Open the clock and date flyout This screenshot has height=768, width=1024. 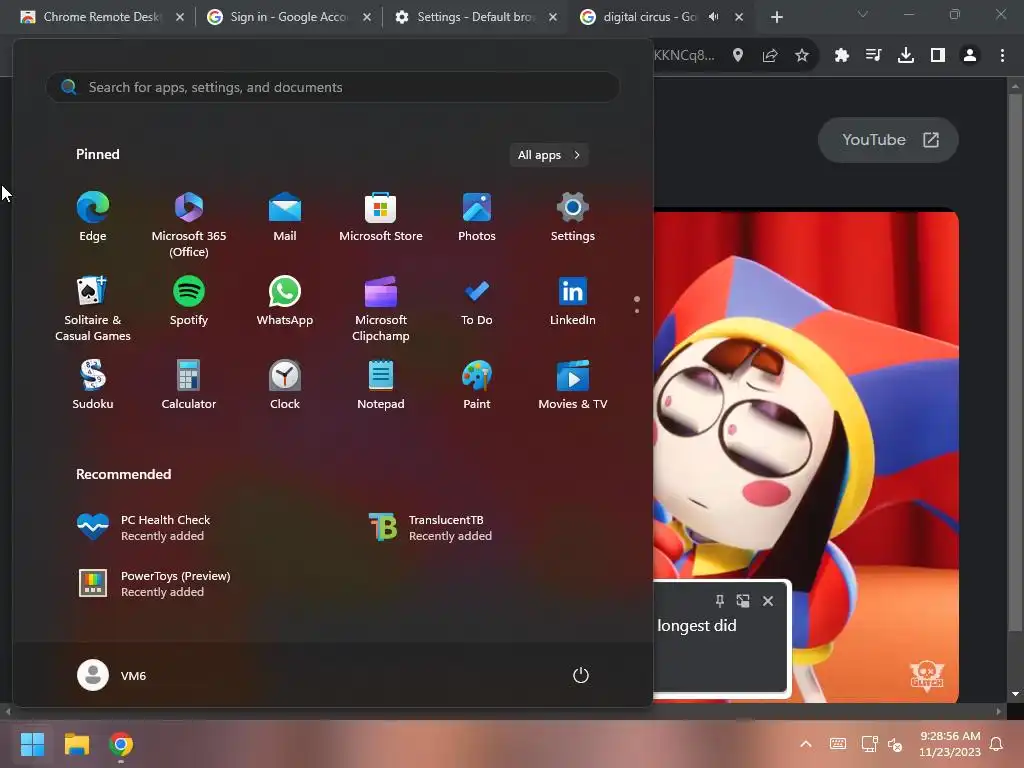950,744
